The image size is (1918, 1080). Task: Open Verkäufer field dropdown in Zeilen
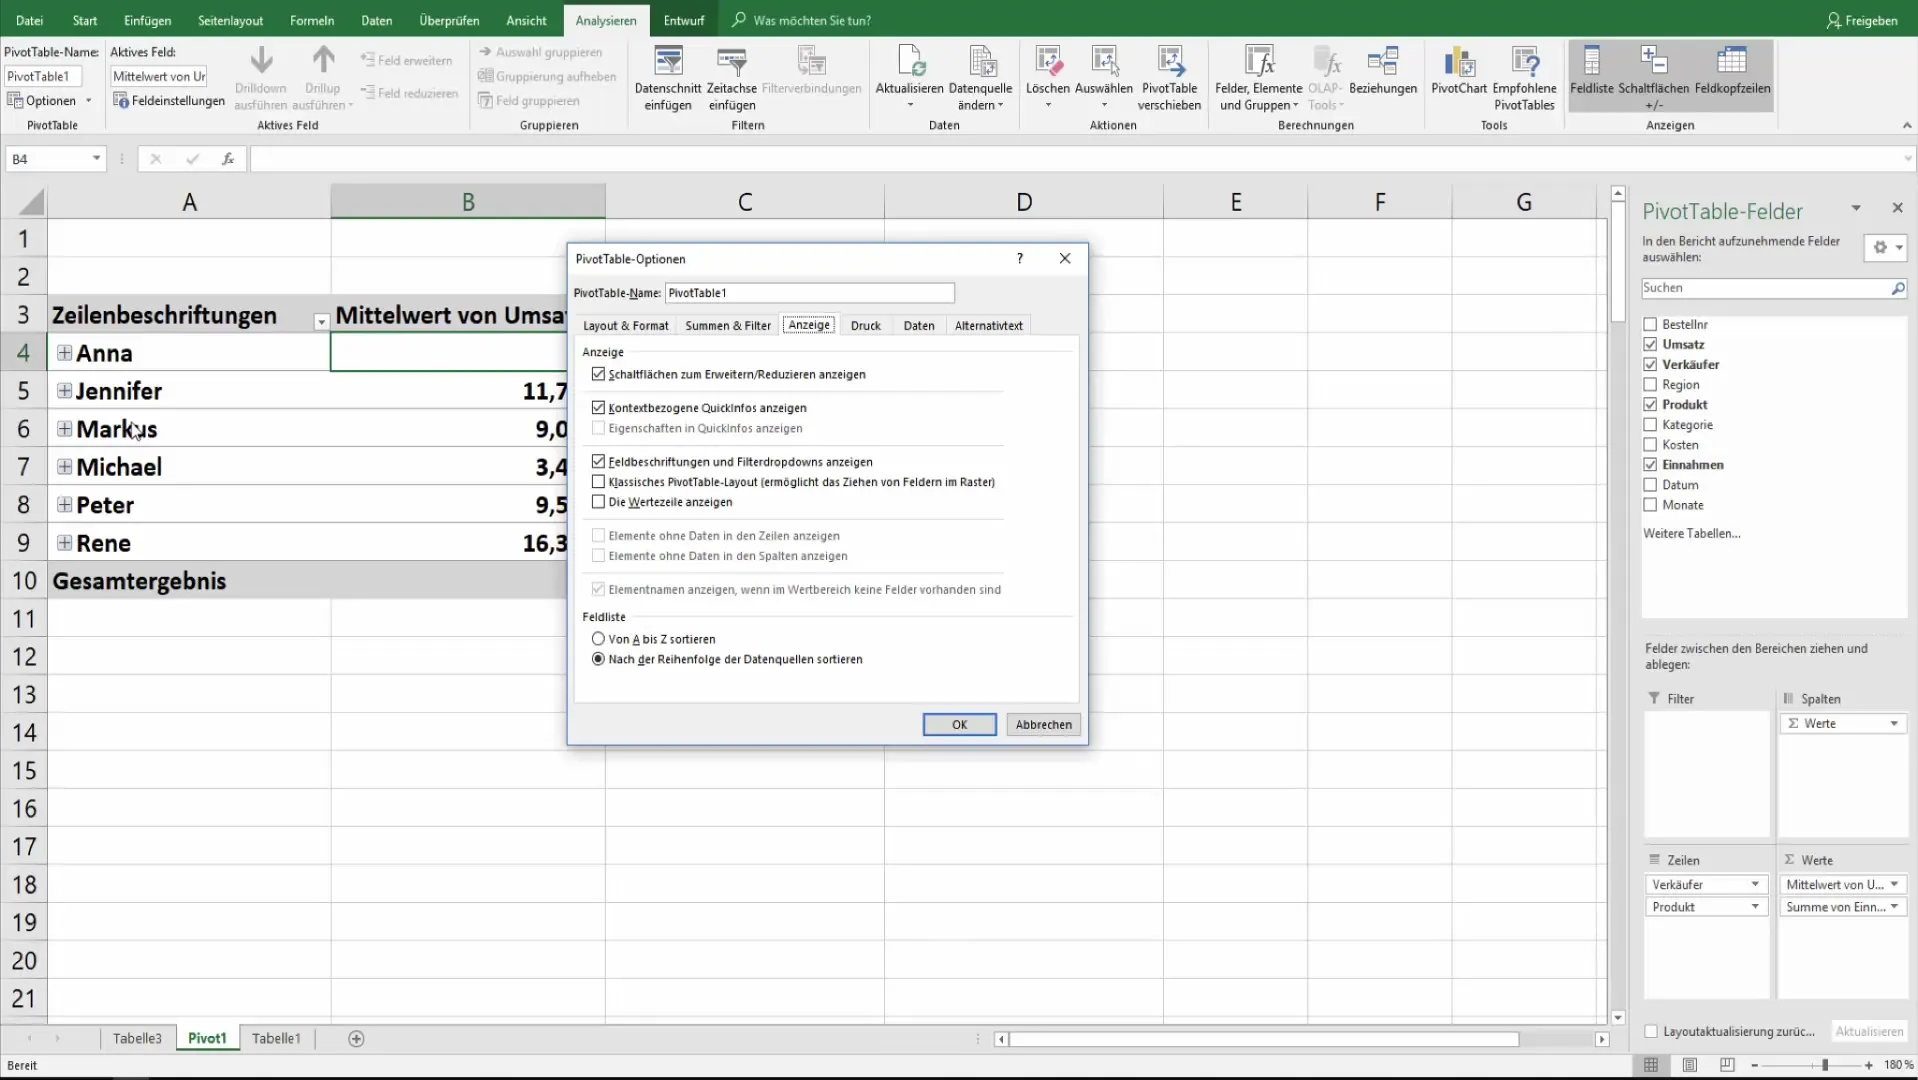tap(1754, 885)
